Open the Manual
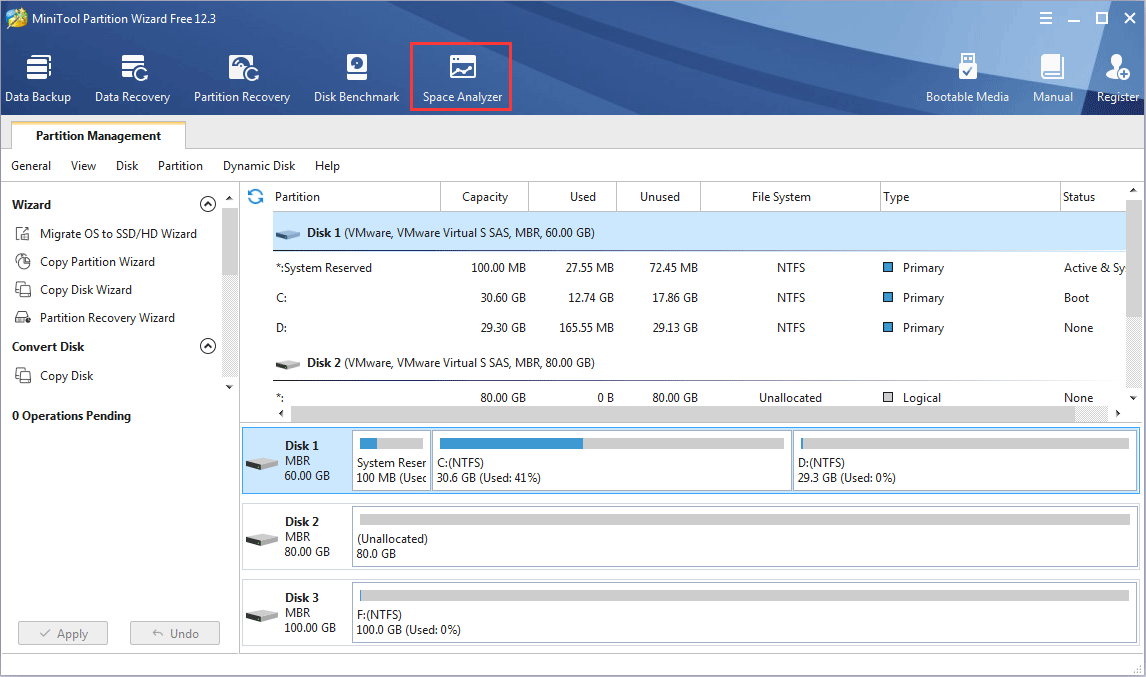The width and height of the screenshot is (1146, 677). (1052, 78)
